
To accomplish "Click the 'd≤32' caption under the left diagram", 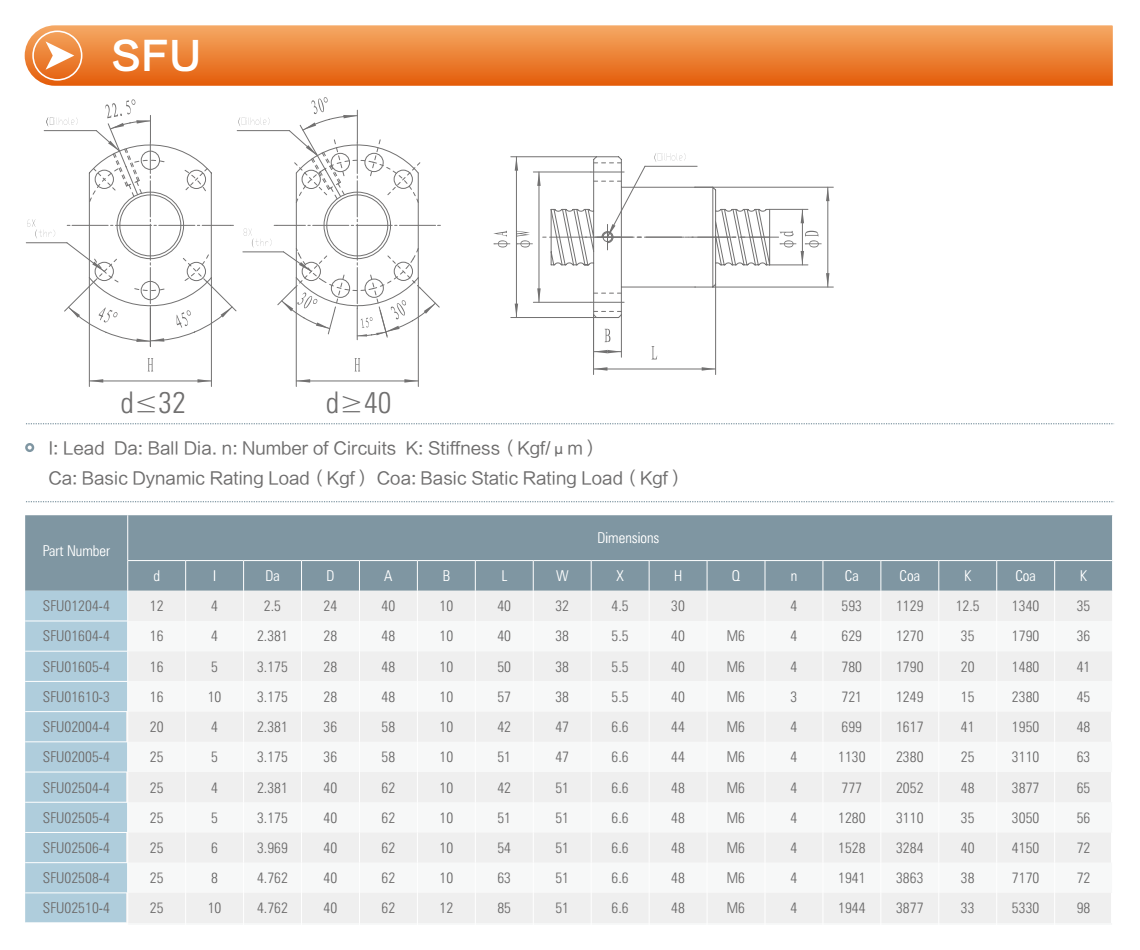I will click(x=153, y=403).
